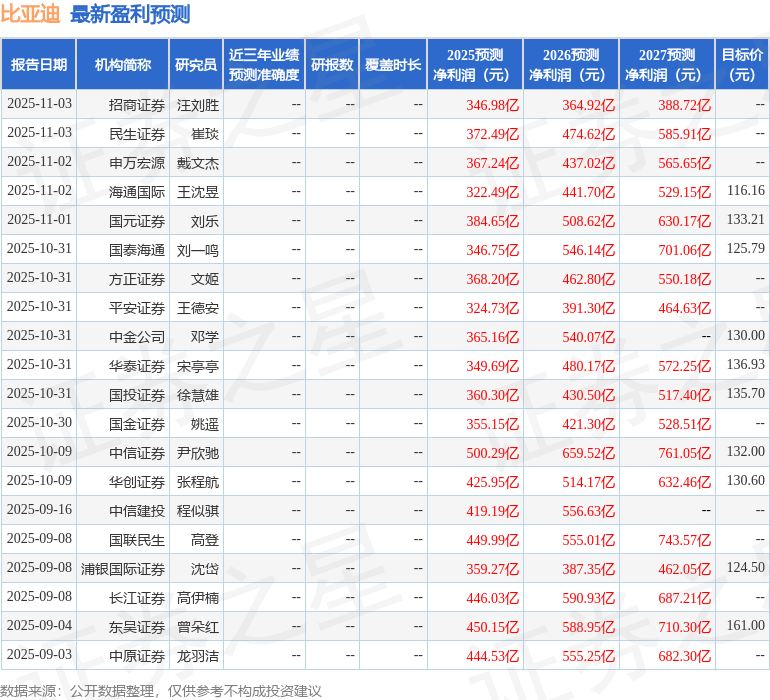Click analyst name 崔琰
Viewport: 770px width, 700px height.
(205, 134)
